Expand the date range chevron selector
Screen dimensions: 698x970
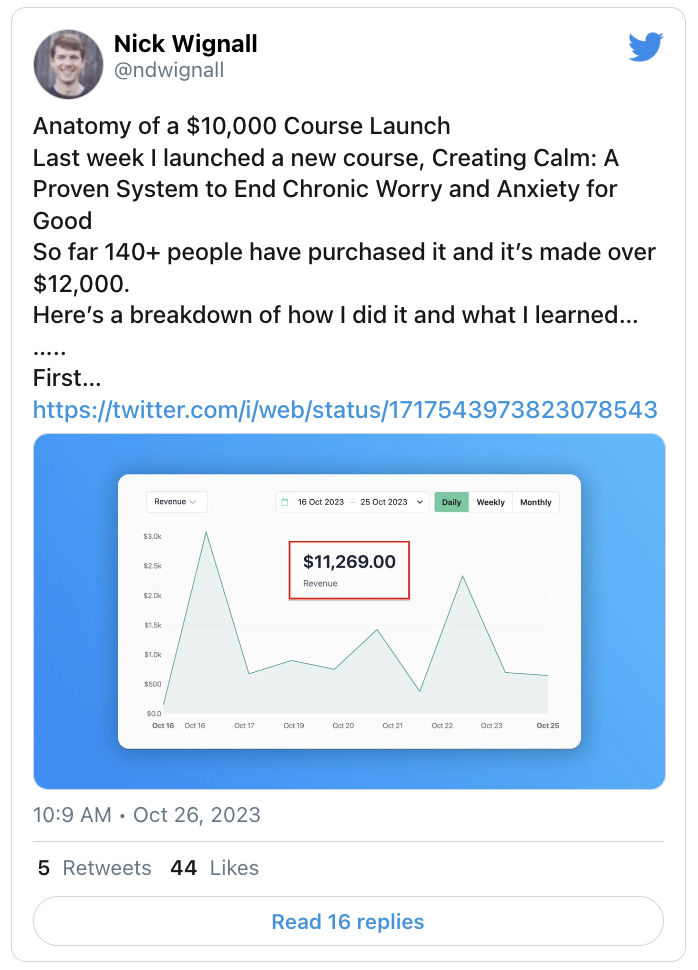[420, 502]
